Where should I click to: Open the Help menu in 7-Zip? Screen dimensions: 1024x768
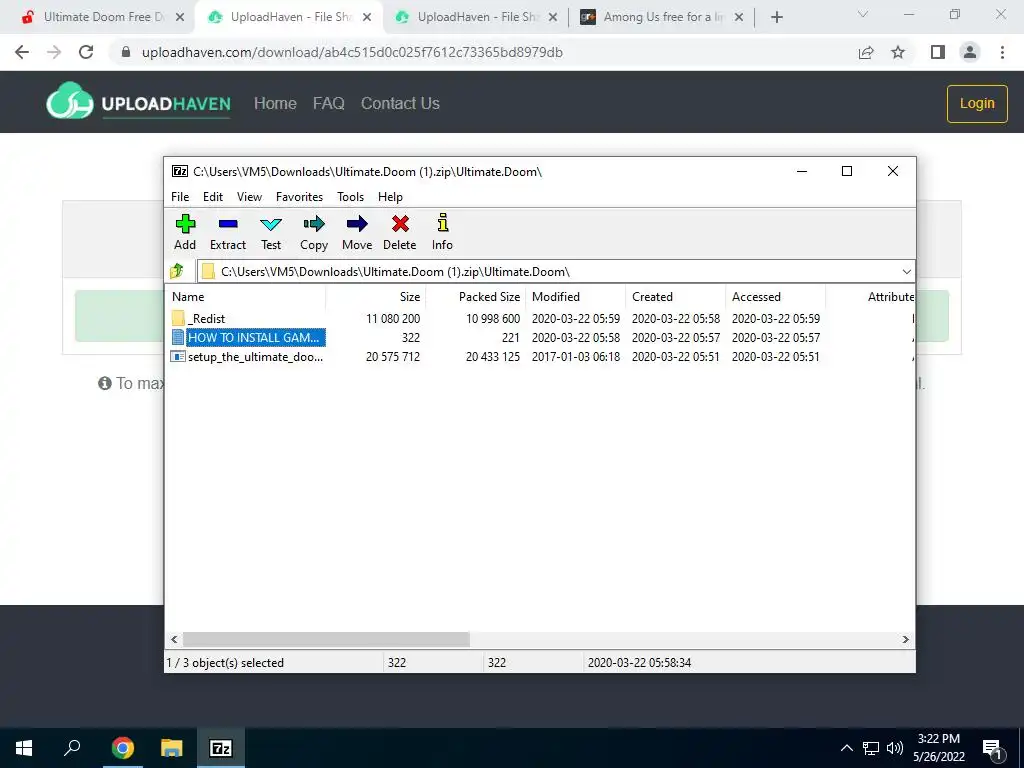pyautogui.click(x=390, y=197)
